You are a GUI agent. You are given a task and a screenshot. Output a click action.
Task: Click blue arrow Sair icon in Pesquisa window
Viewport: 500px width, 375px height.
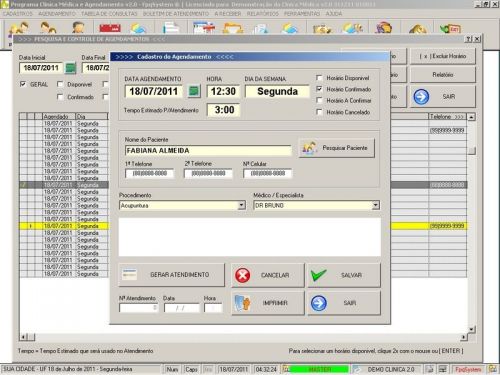(x=421, y=97)
